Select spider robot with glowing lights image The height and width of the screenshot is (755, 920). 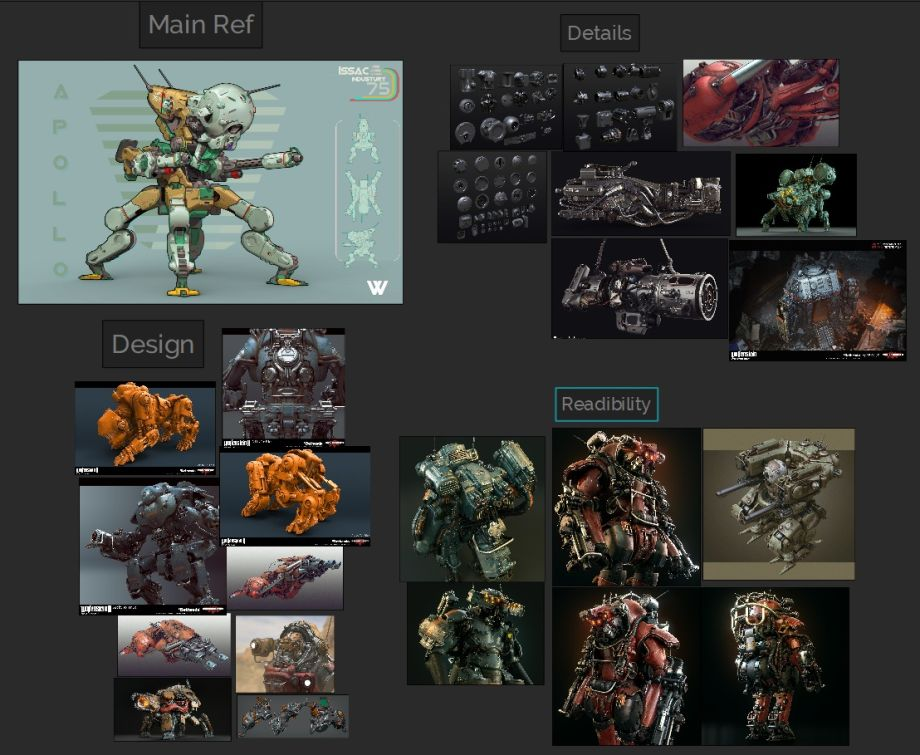pyautogui.click(x=172, y=709)
